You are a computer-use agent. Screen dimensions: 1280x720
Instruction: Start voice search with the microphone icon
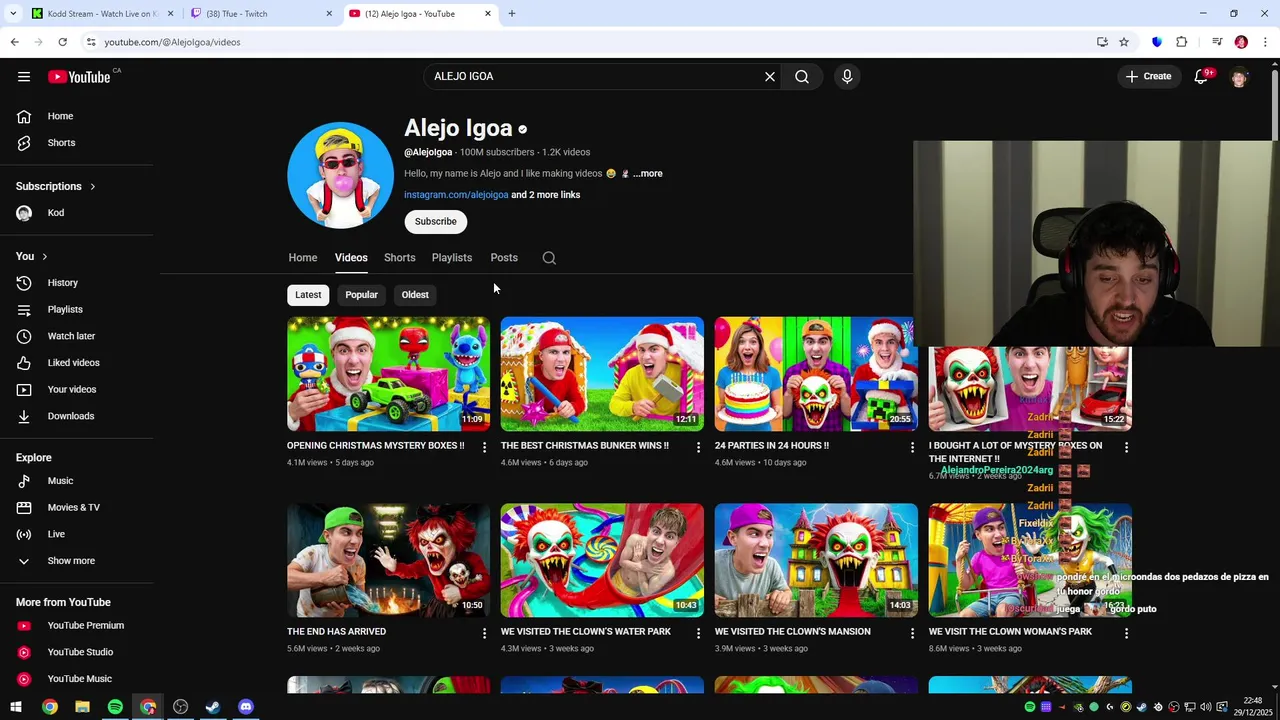[847, 76]
